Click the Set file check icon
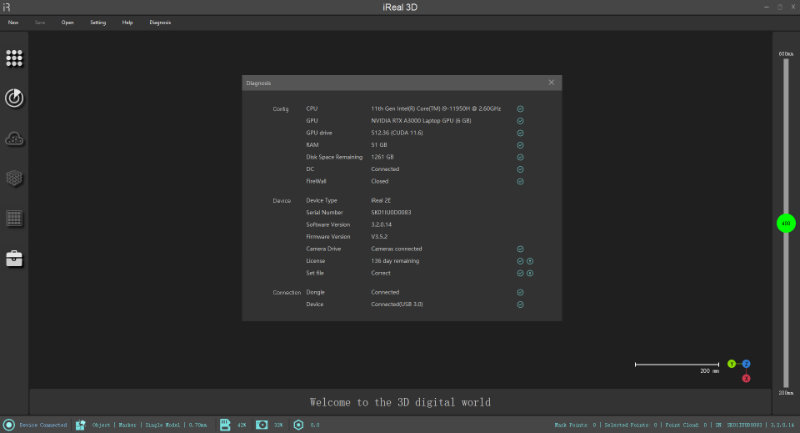This screenshot has width=800, height=433. [x=520, y=273]
